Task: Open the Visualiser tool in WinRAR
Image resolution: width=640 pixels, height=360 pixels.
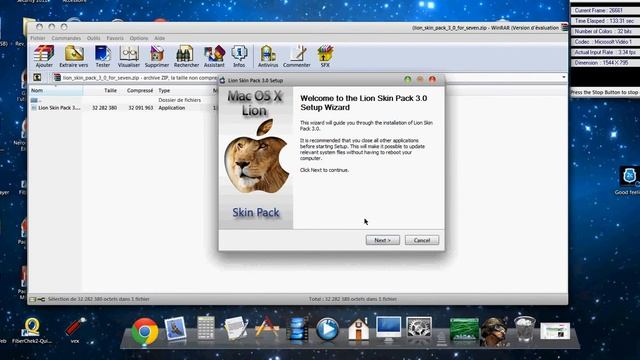Action: click(129, 56)
